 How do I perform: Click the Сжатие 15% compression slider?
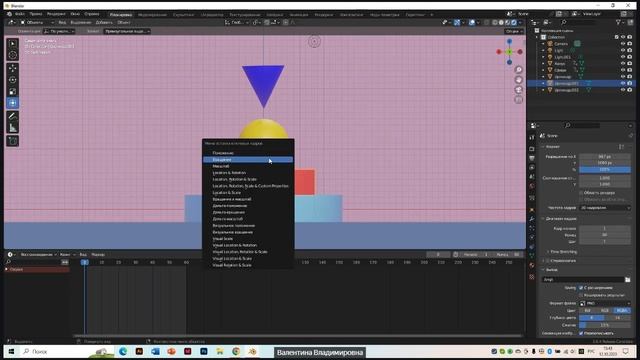click(605, 325)
